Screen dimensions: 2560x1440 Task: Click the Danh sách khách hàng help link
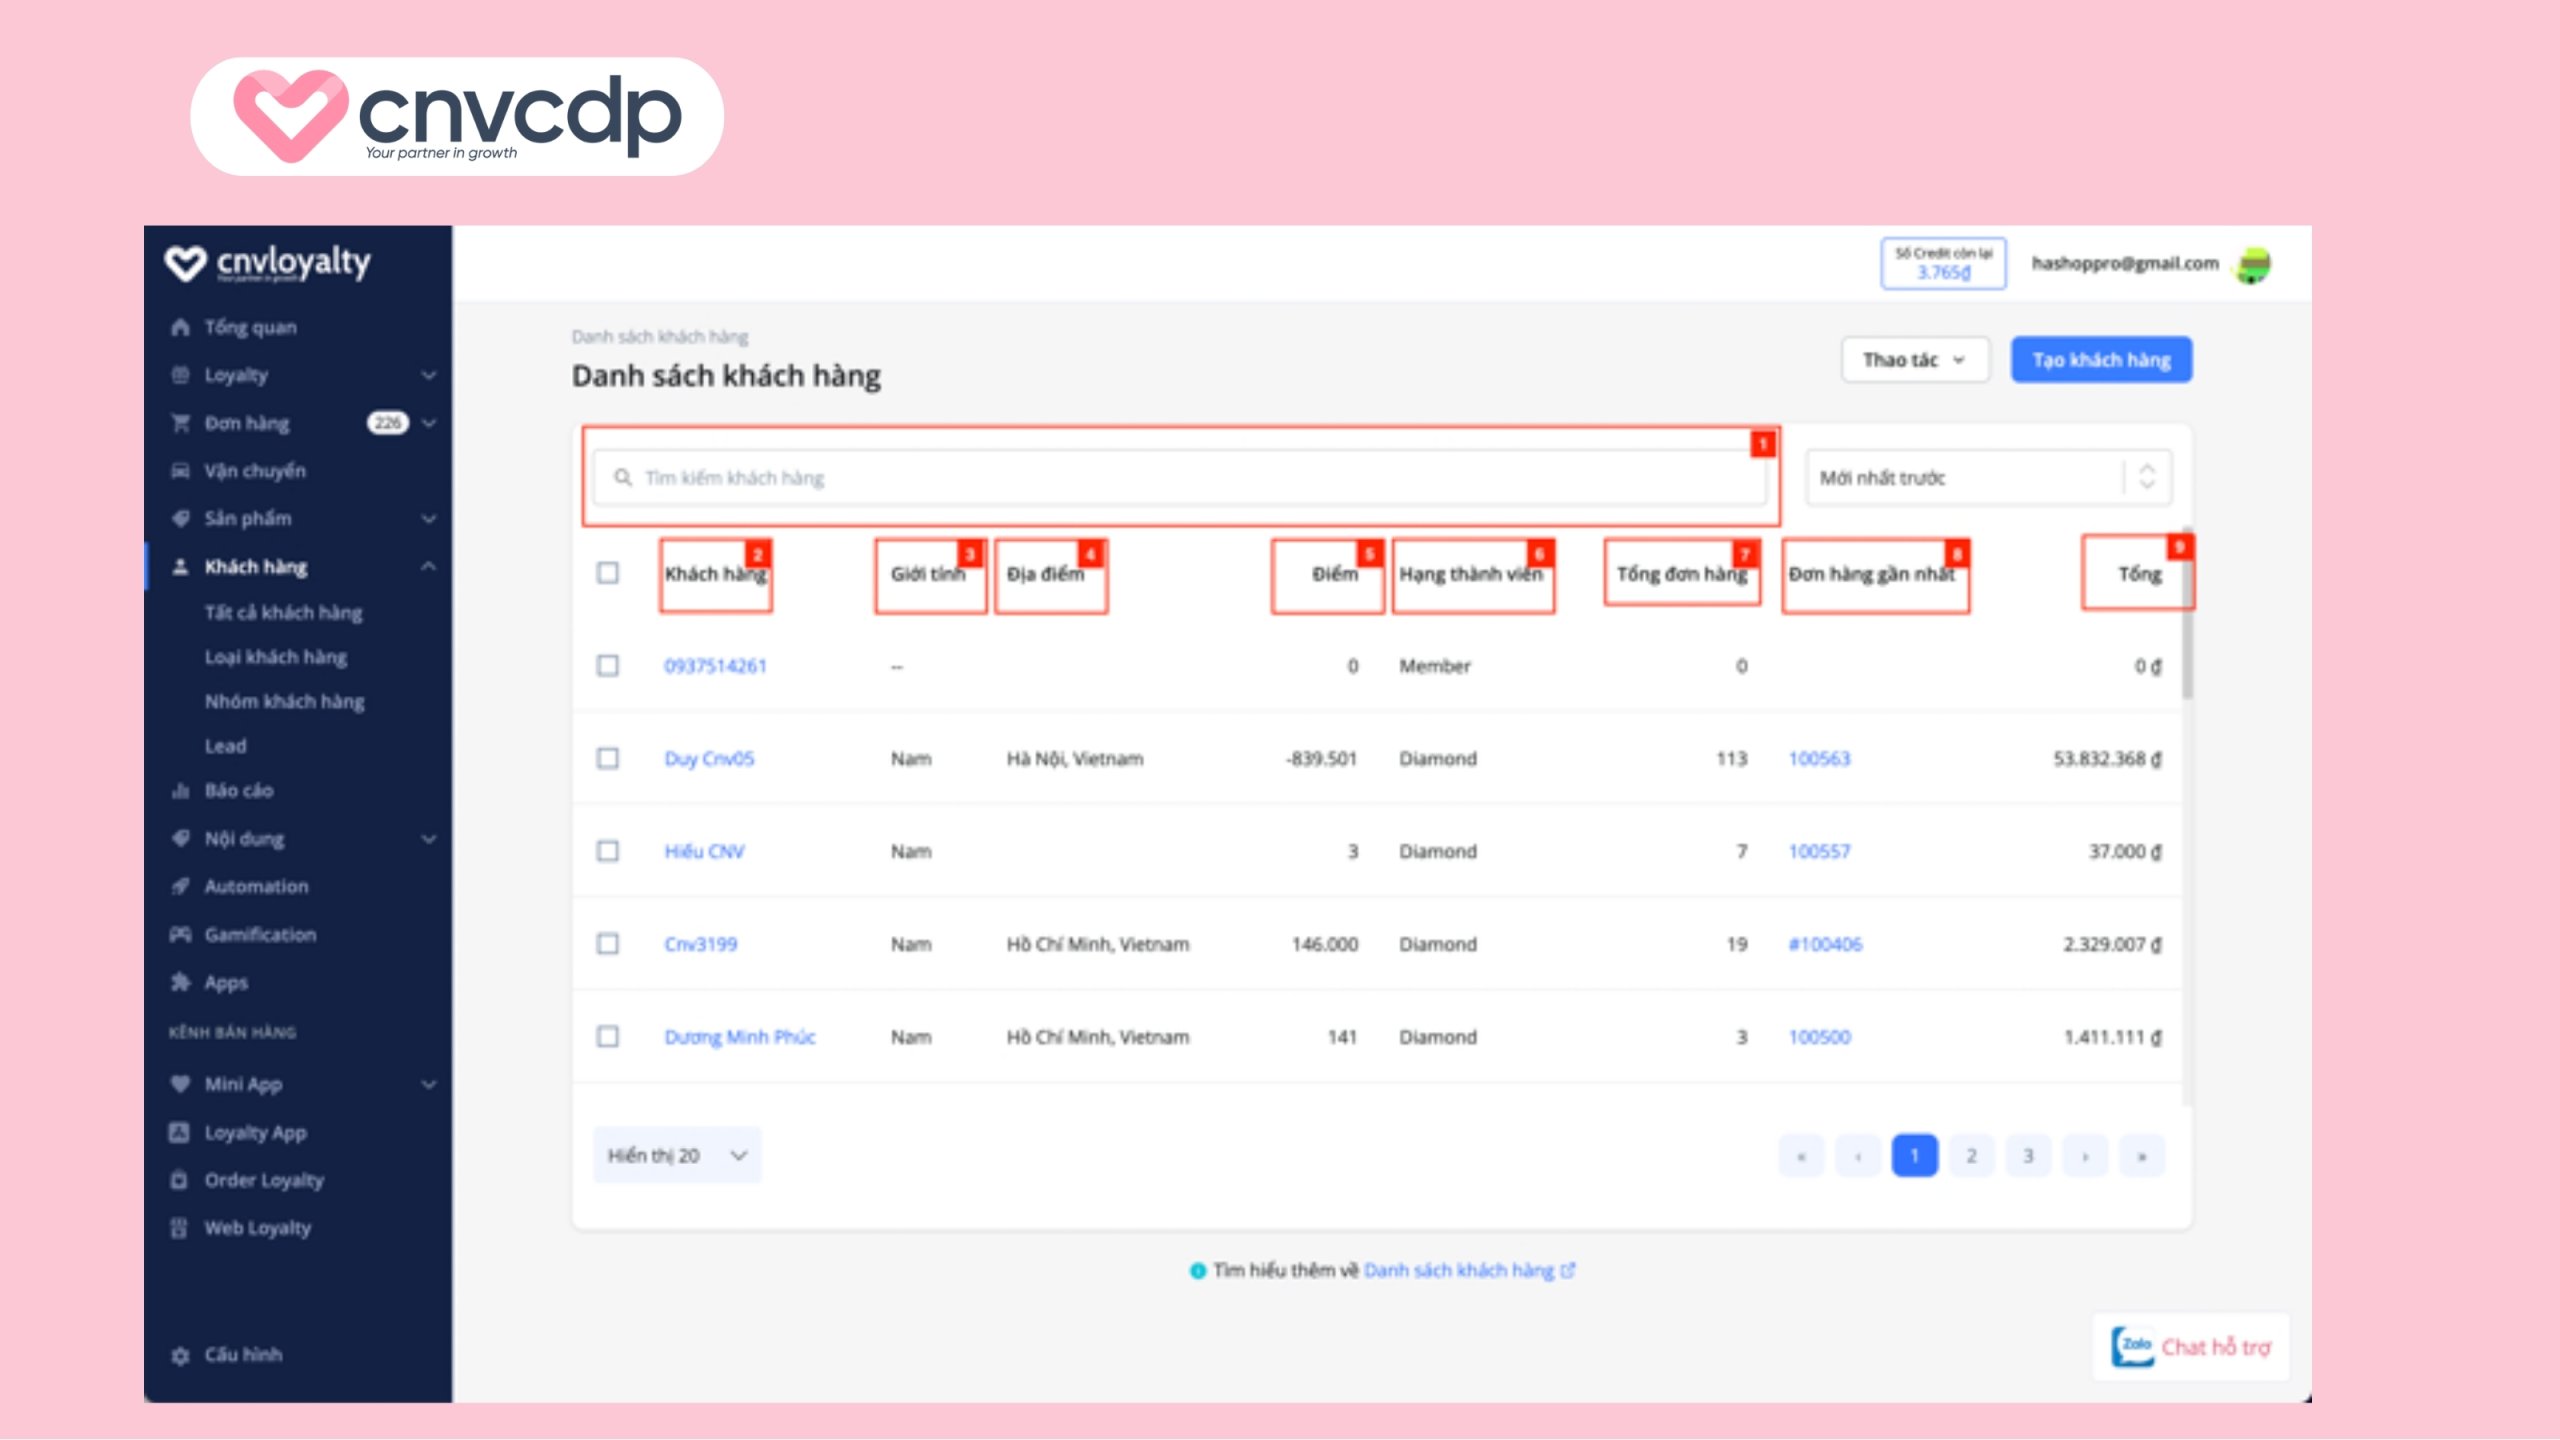pos(1459,1270)
